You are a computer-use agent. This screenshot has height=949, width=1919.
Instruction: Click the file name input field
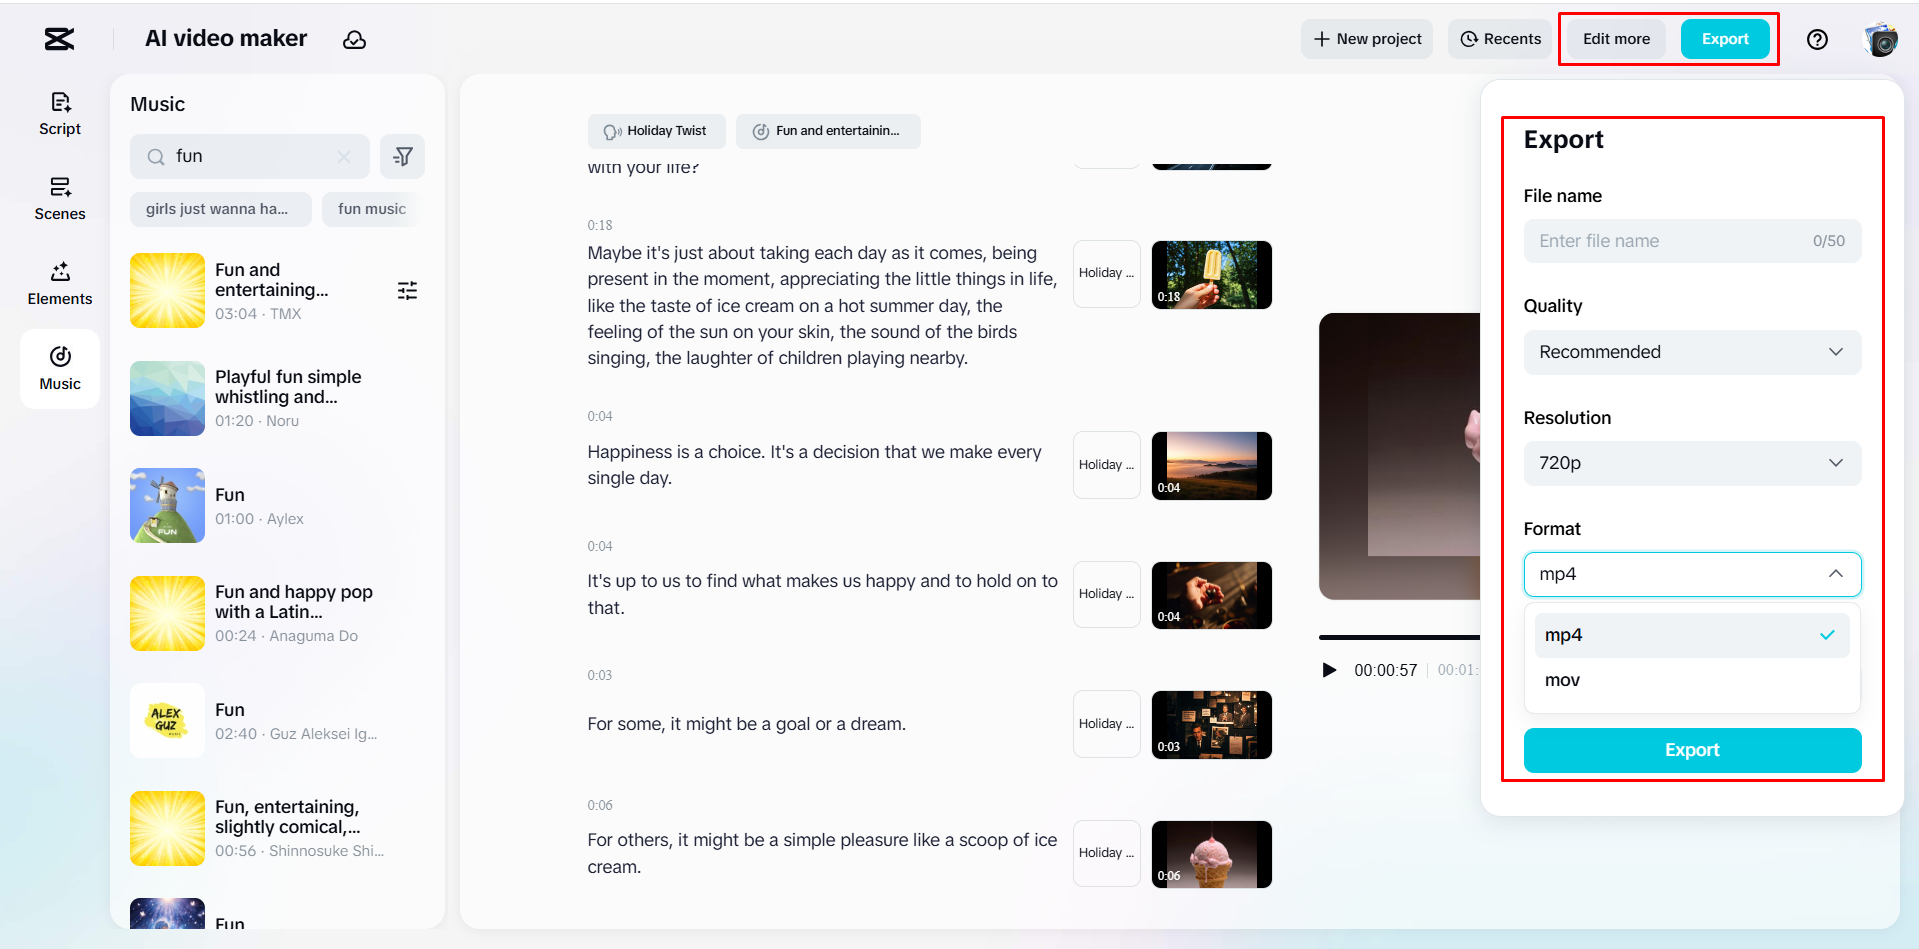pos(1691,240)
